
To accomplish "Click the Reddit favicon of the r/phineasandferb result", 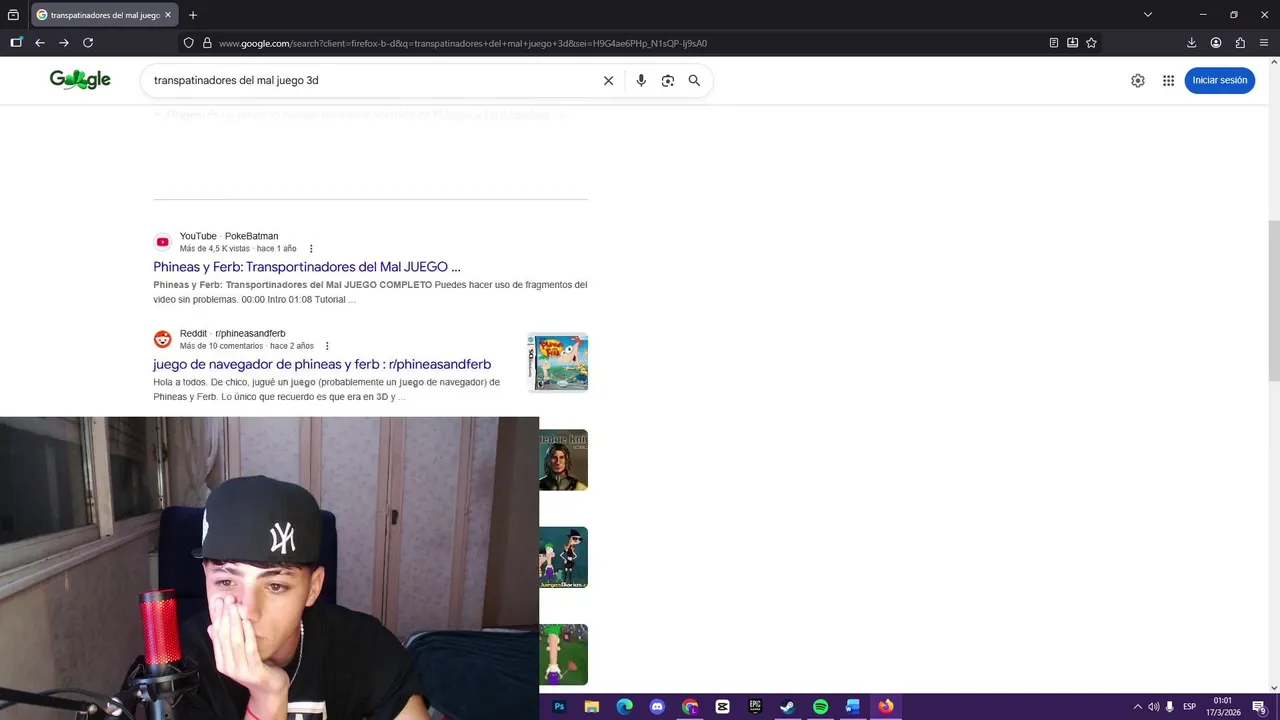I will 162,339.
